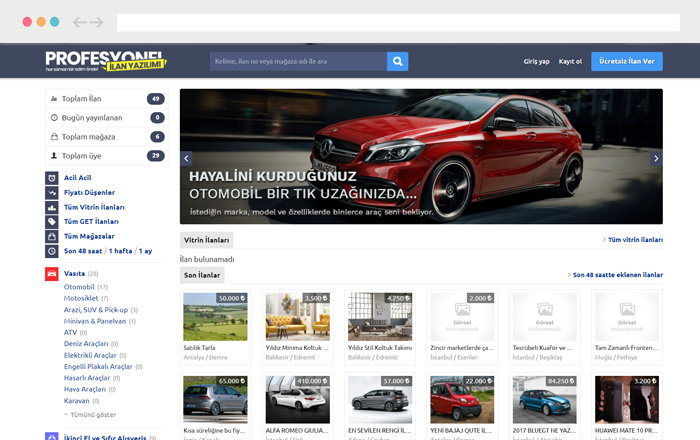
Task: Open the Minivan & Panelvan subcategory
Action: [95, 321]
